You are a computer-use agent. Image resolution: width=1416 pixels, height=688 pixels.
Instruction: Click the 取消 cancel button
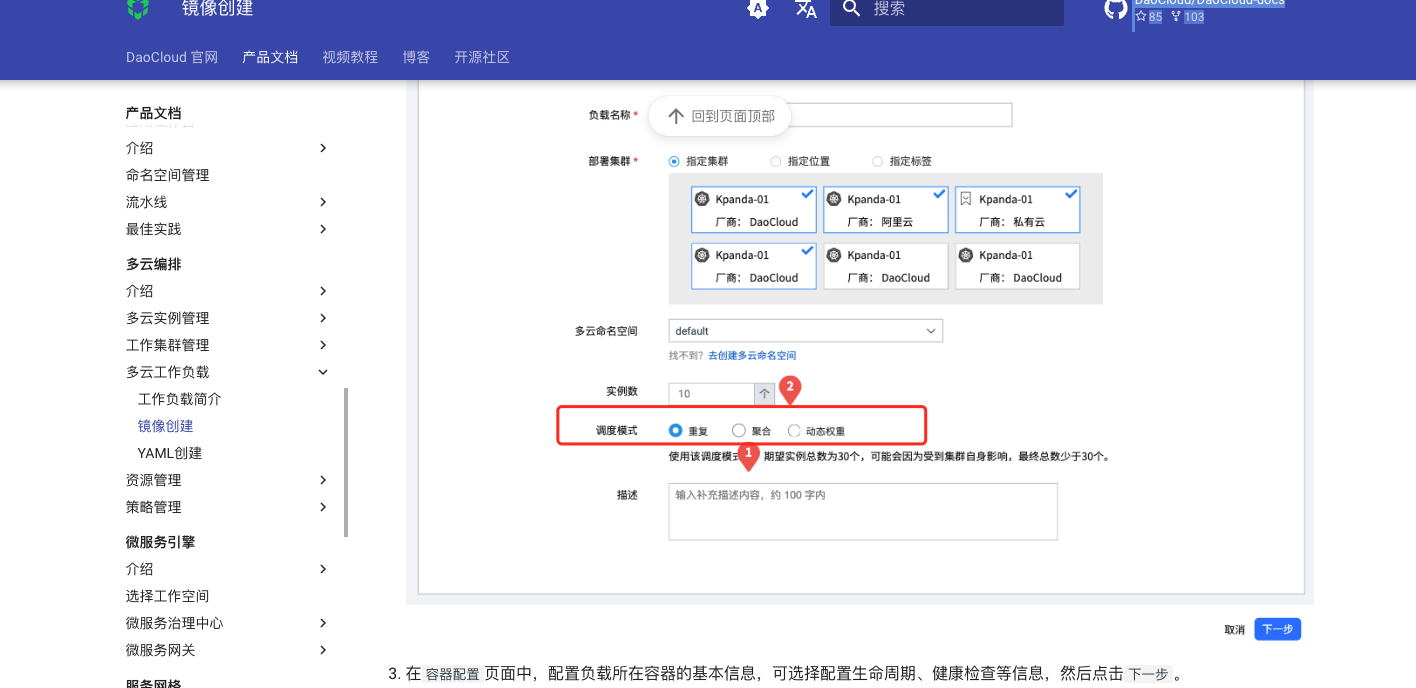click(1235, 630)
